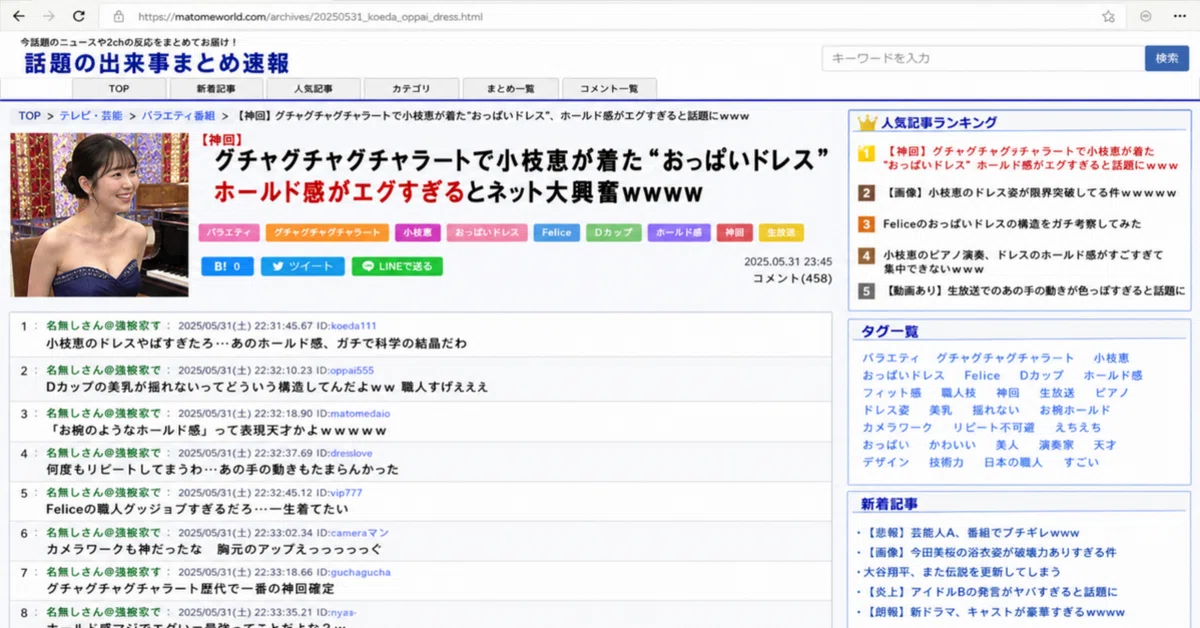The height and width of the screenshot is (628, 1200).
Task: Click the フィット感 tag link
Action: (x=892, y=393)
